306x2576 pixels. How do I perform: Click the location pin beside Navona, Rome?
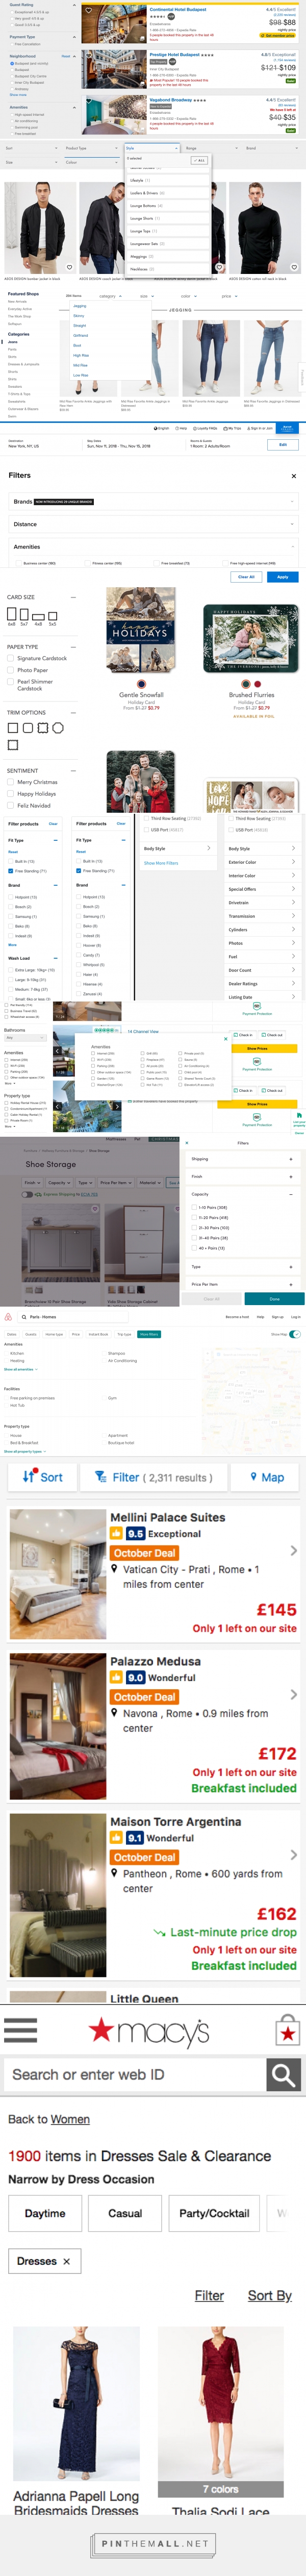point(115,1713)
